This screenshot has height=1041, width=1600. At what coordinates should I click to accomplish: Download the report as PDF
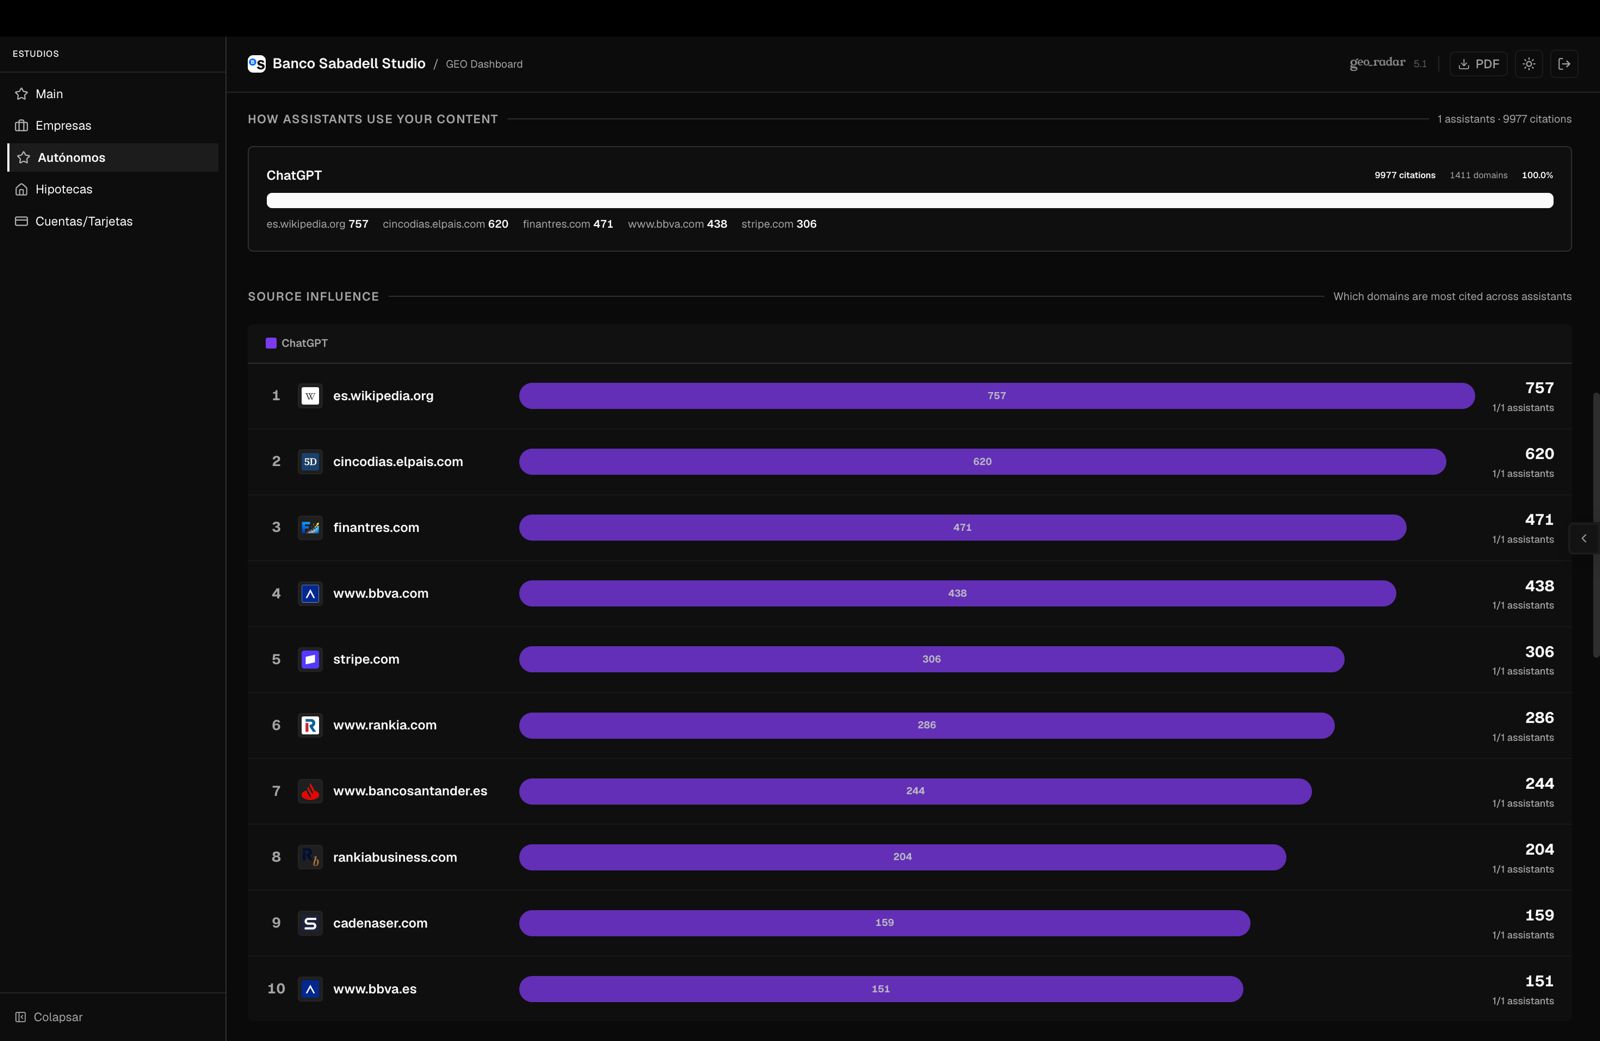pos(1478,64)
